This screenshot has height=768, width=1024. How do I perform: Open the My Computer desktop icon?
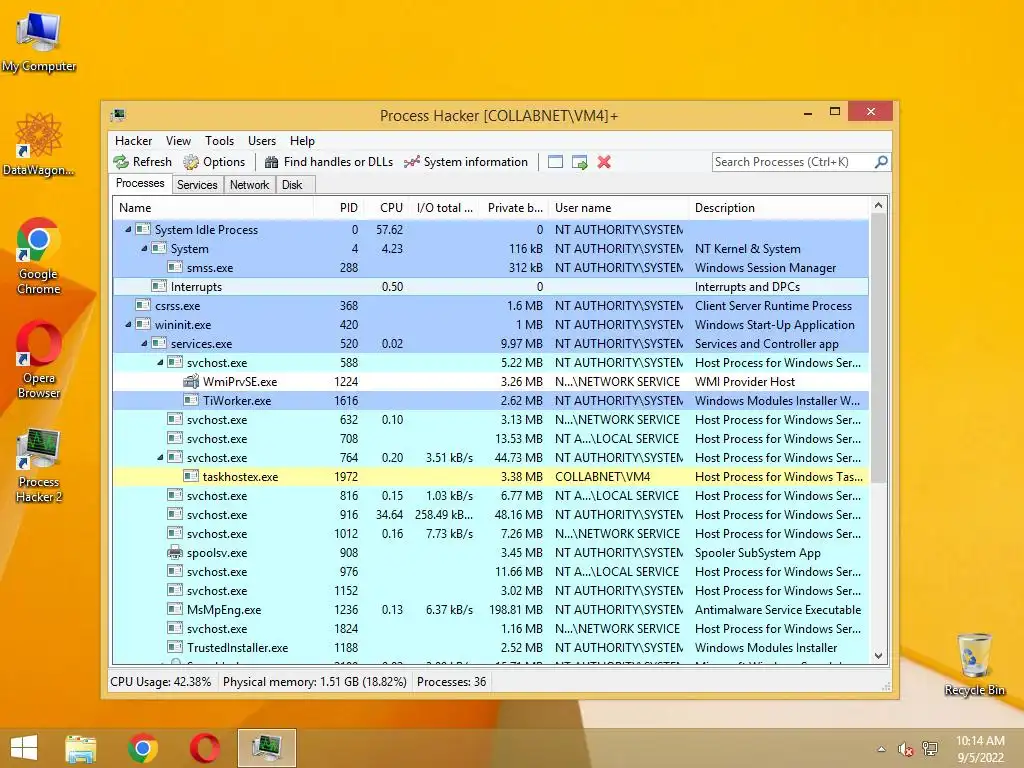coord(39,42)
